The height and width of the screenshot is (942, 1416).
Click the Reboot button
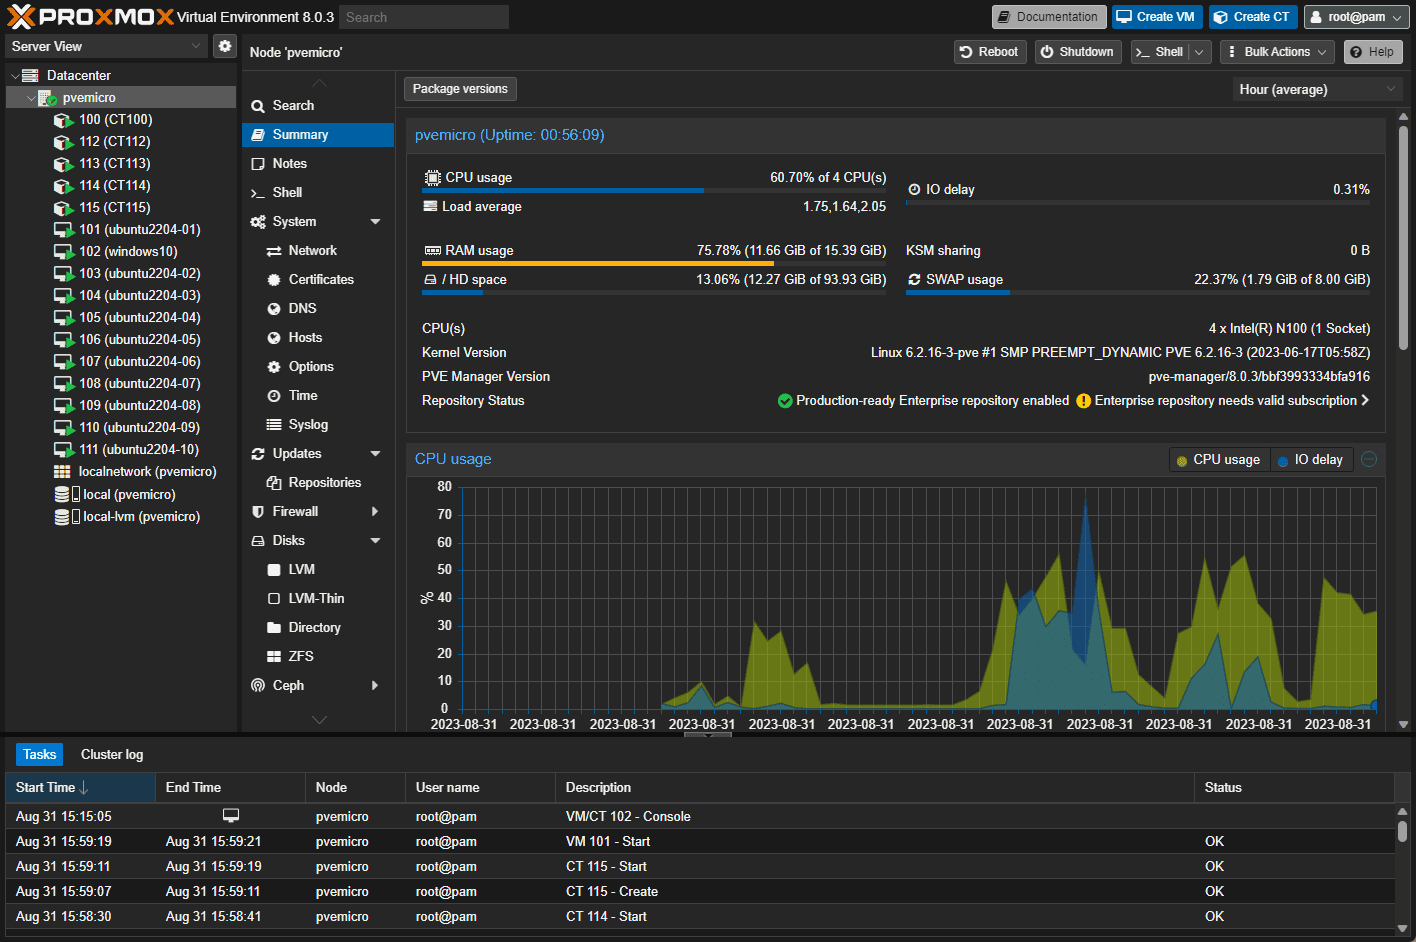pyautogui.click(x=988, y=52)
